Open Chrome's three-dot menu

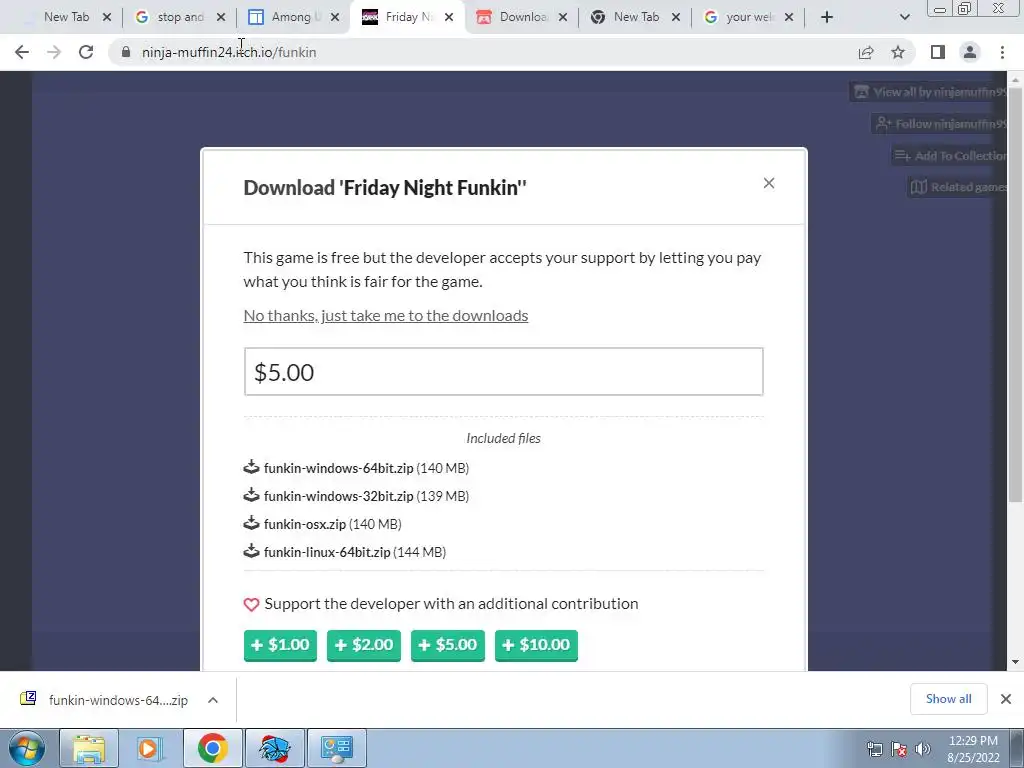(x=1002, y=52)
